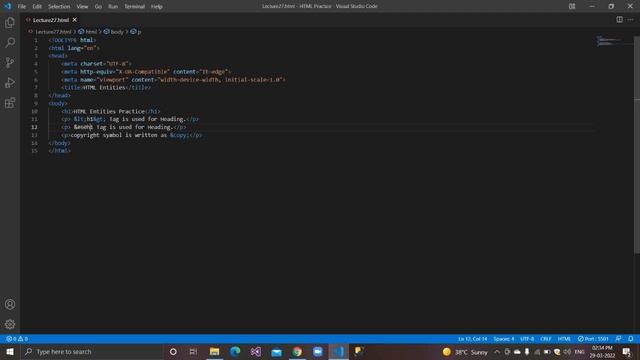640x360 pixels.
Task: Close the Lecture27.html tab
Action: click(x=75, y=20)
